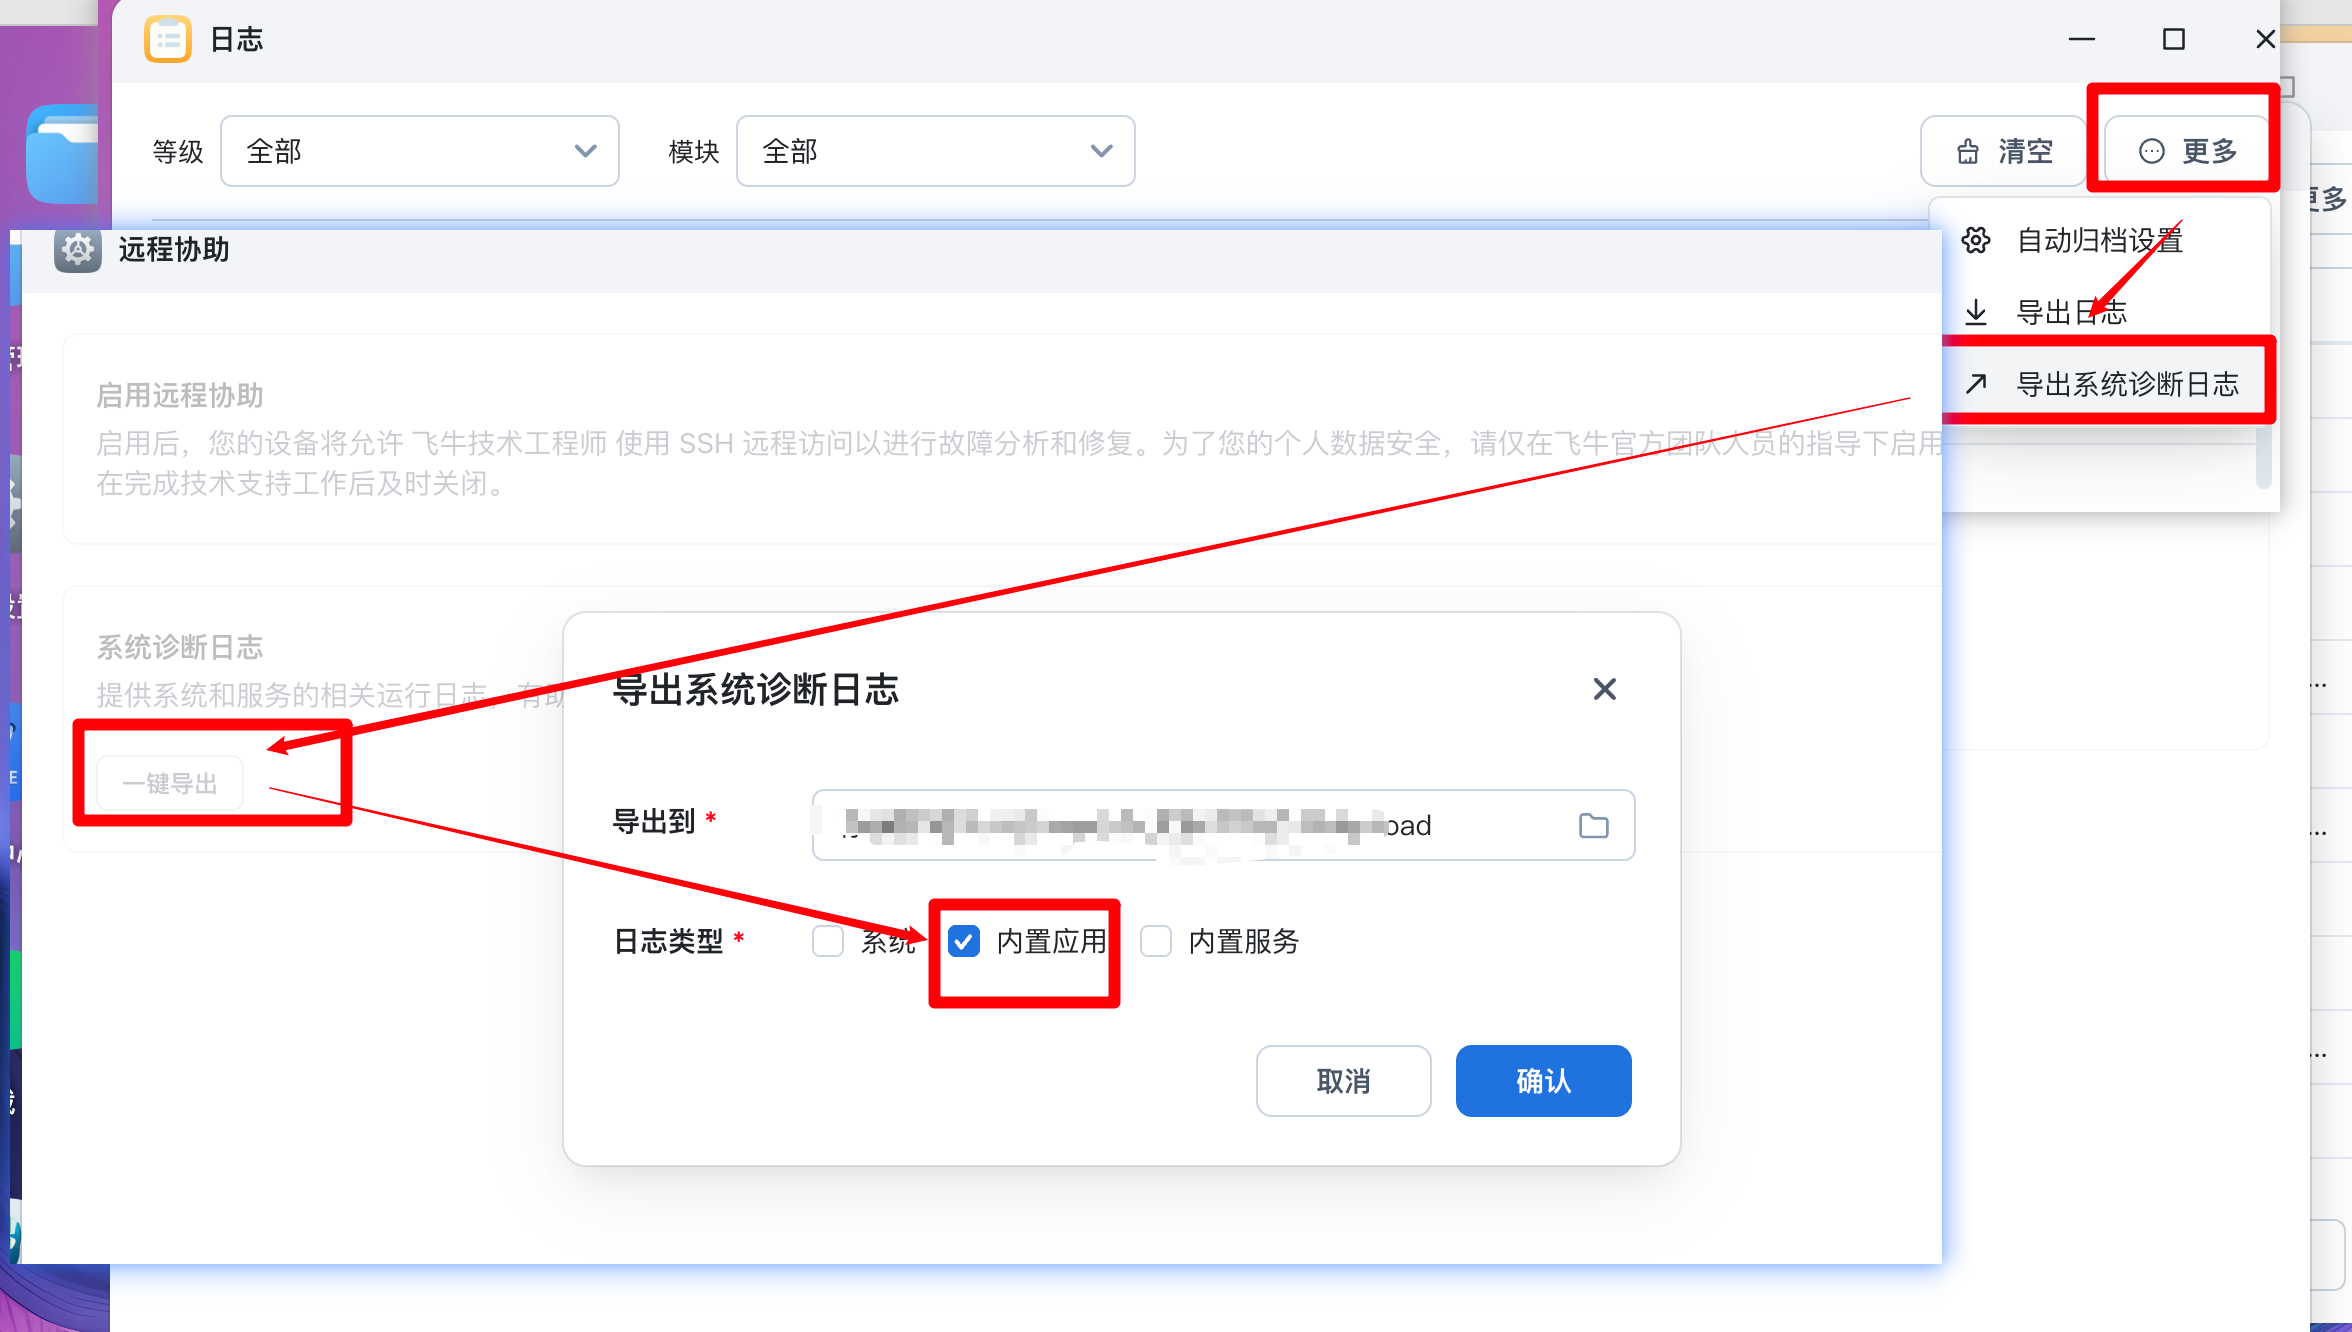
Task: Select 导出系统诊断日志 menu entry
Action: [x=2126, y=384]
